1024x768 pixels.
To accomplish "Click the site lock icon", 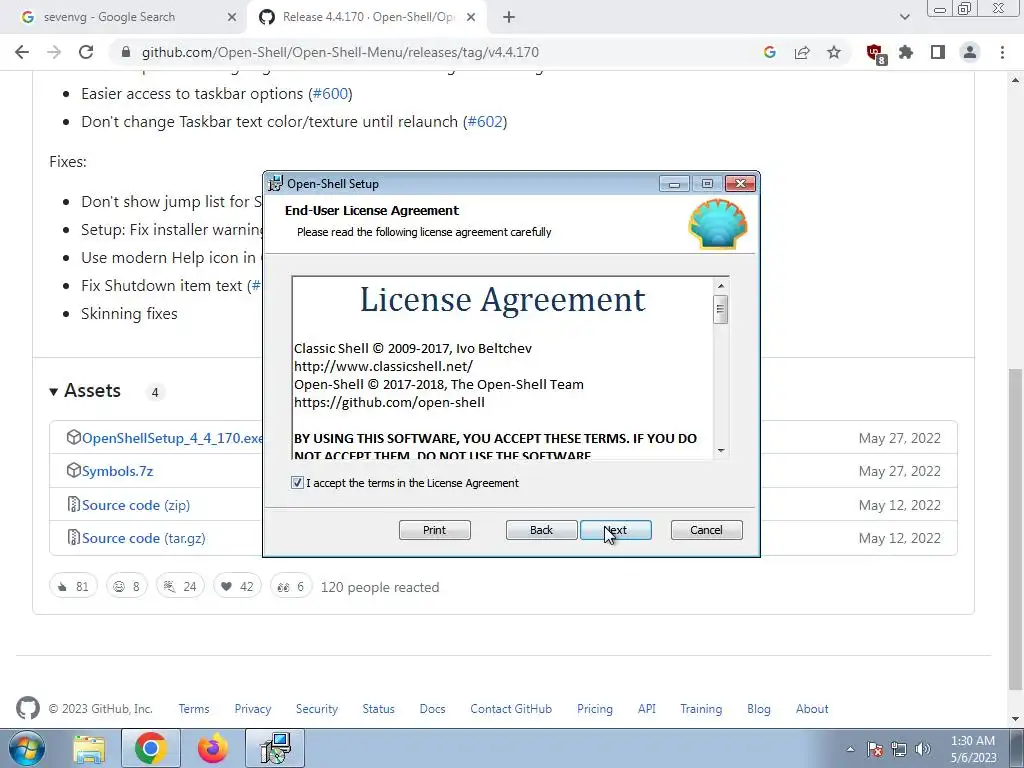I will tap(126, 52).
